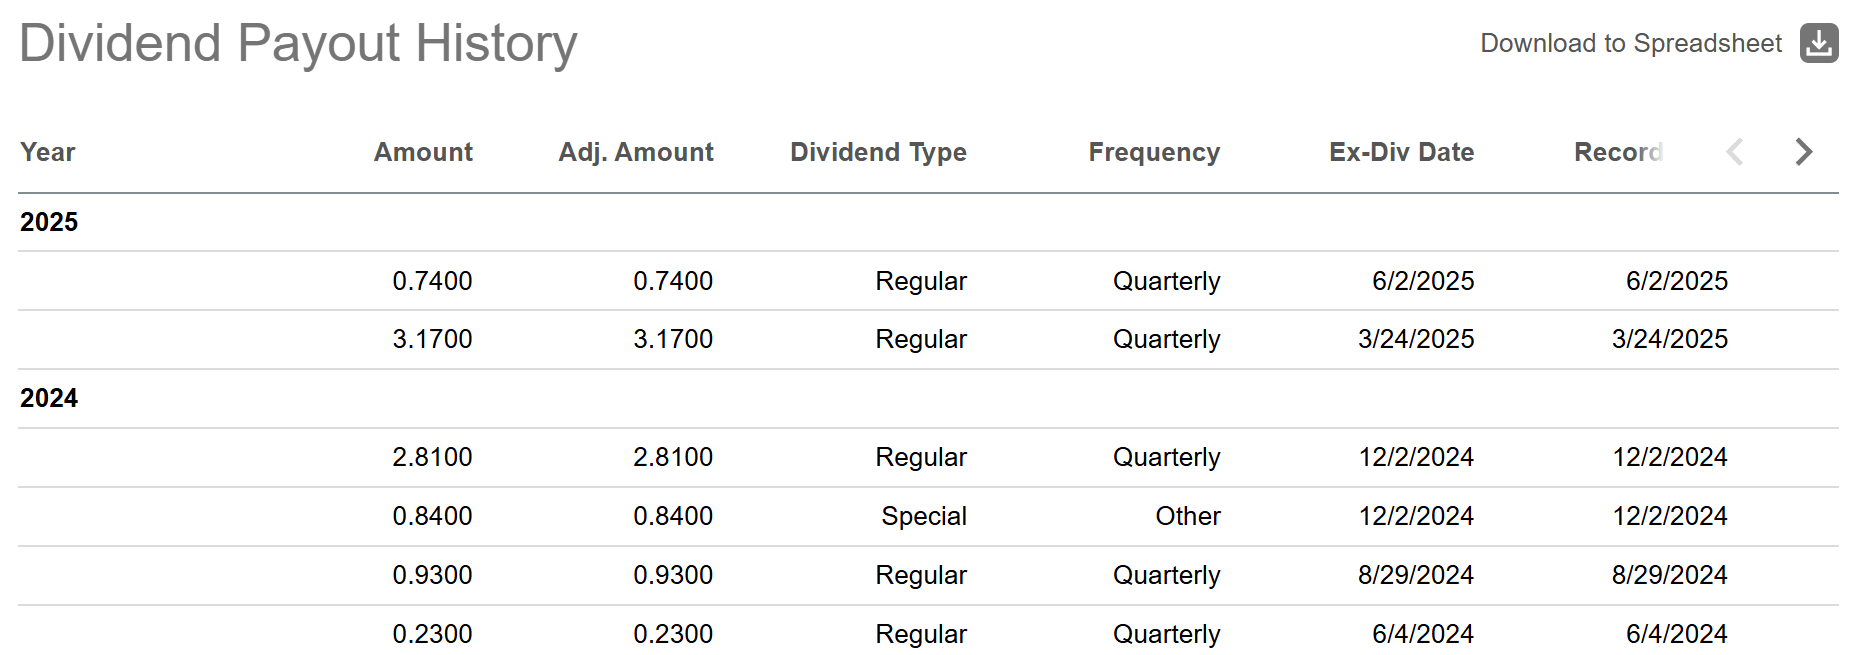Select the 2025 year group row
Image resolution: width=1860 pixels, height=655 pixels.
(x=49, y=222)
